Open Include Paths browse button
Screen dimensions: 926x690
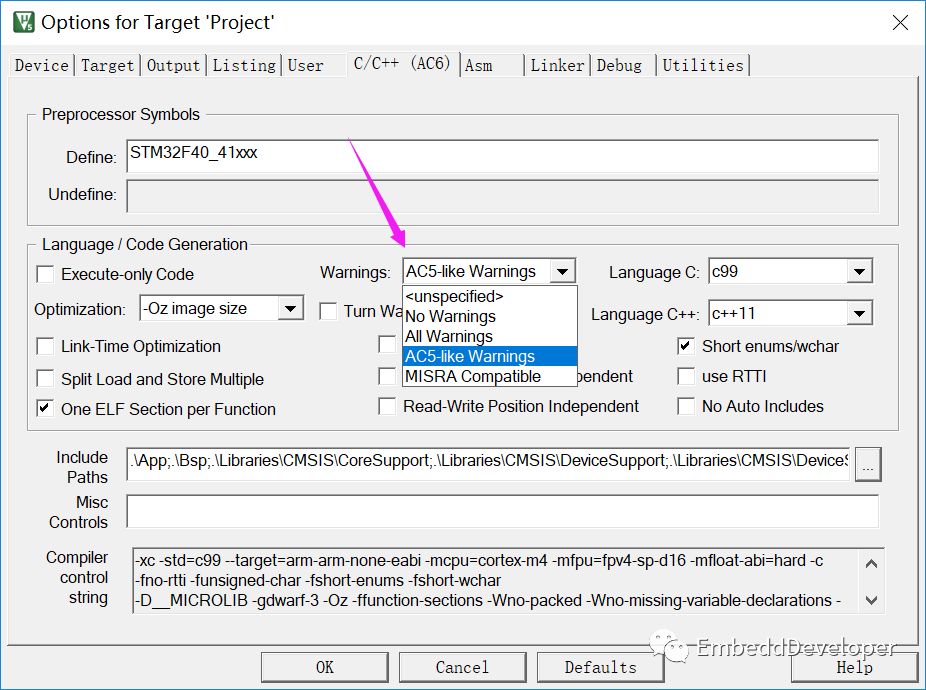tap(868, 464)
